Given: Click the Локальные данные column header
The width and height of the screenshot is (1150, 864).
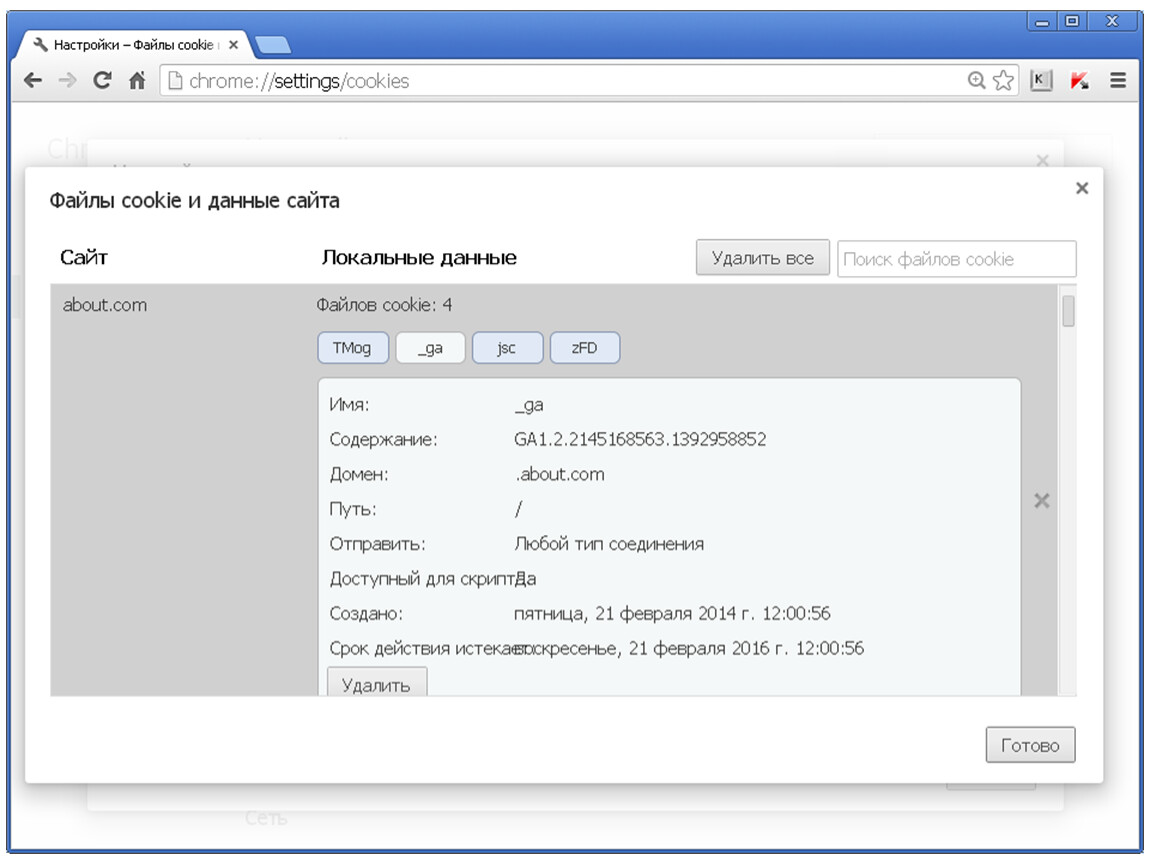Looking at the screenshot, I should tap(419, 257).
